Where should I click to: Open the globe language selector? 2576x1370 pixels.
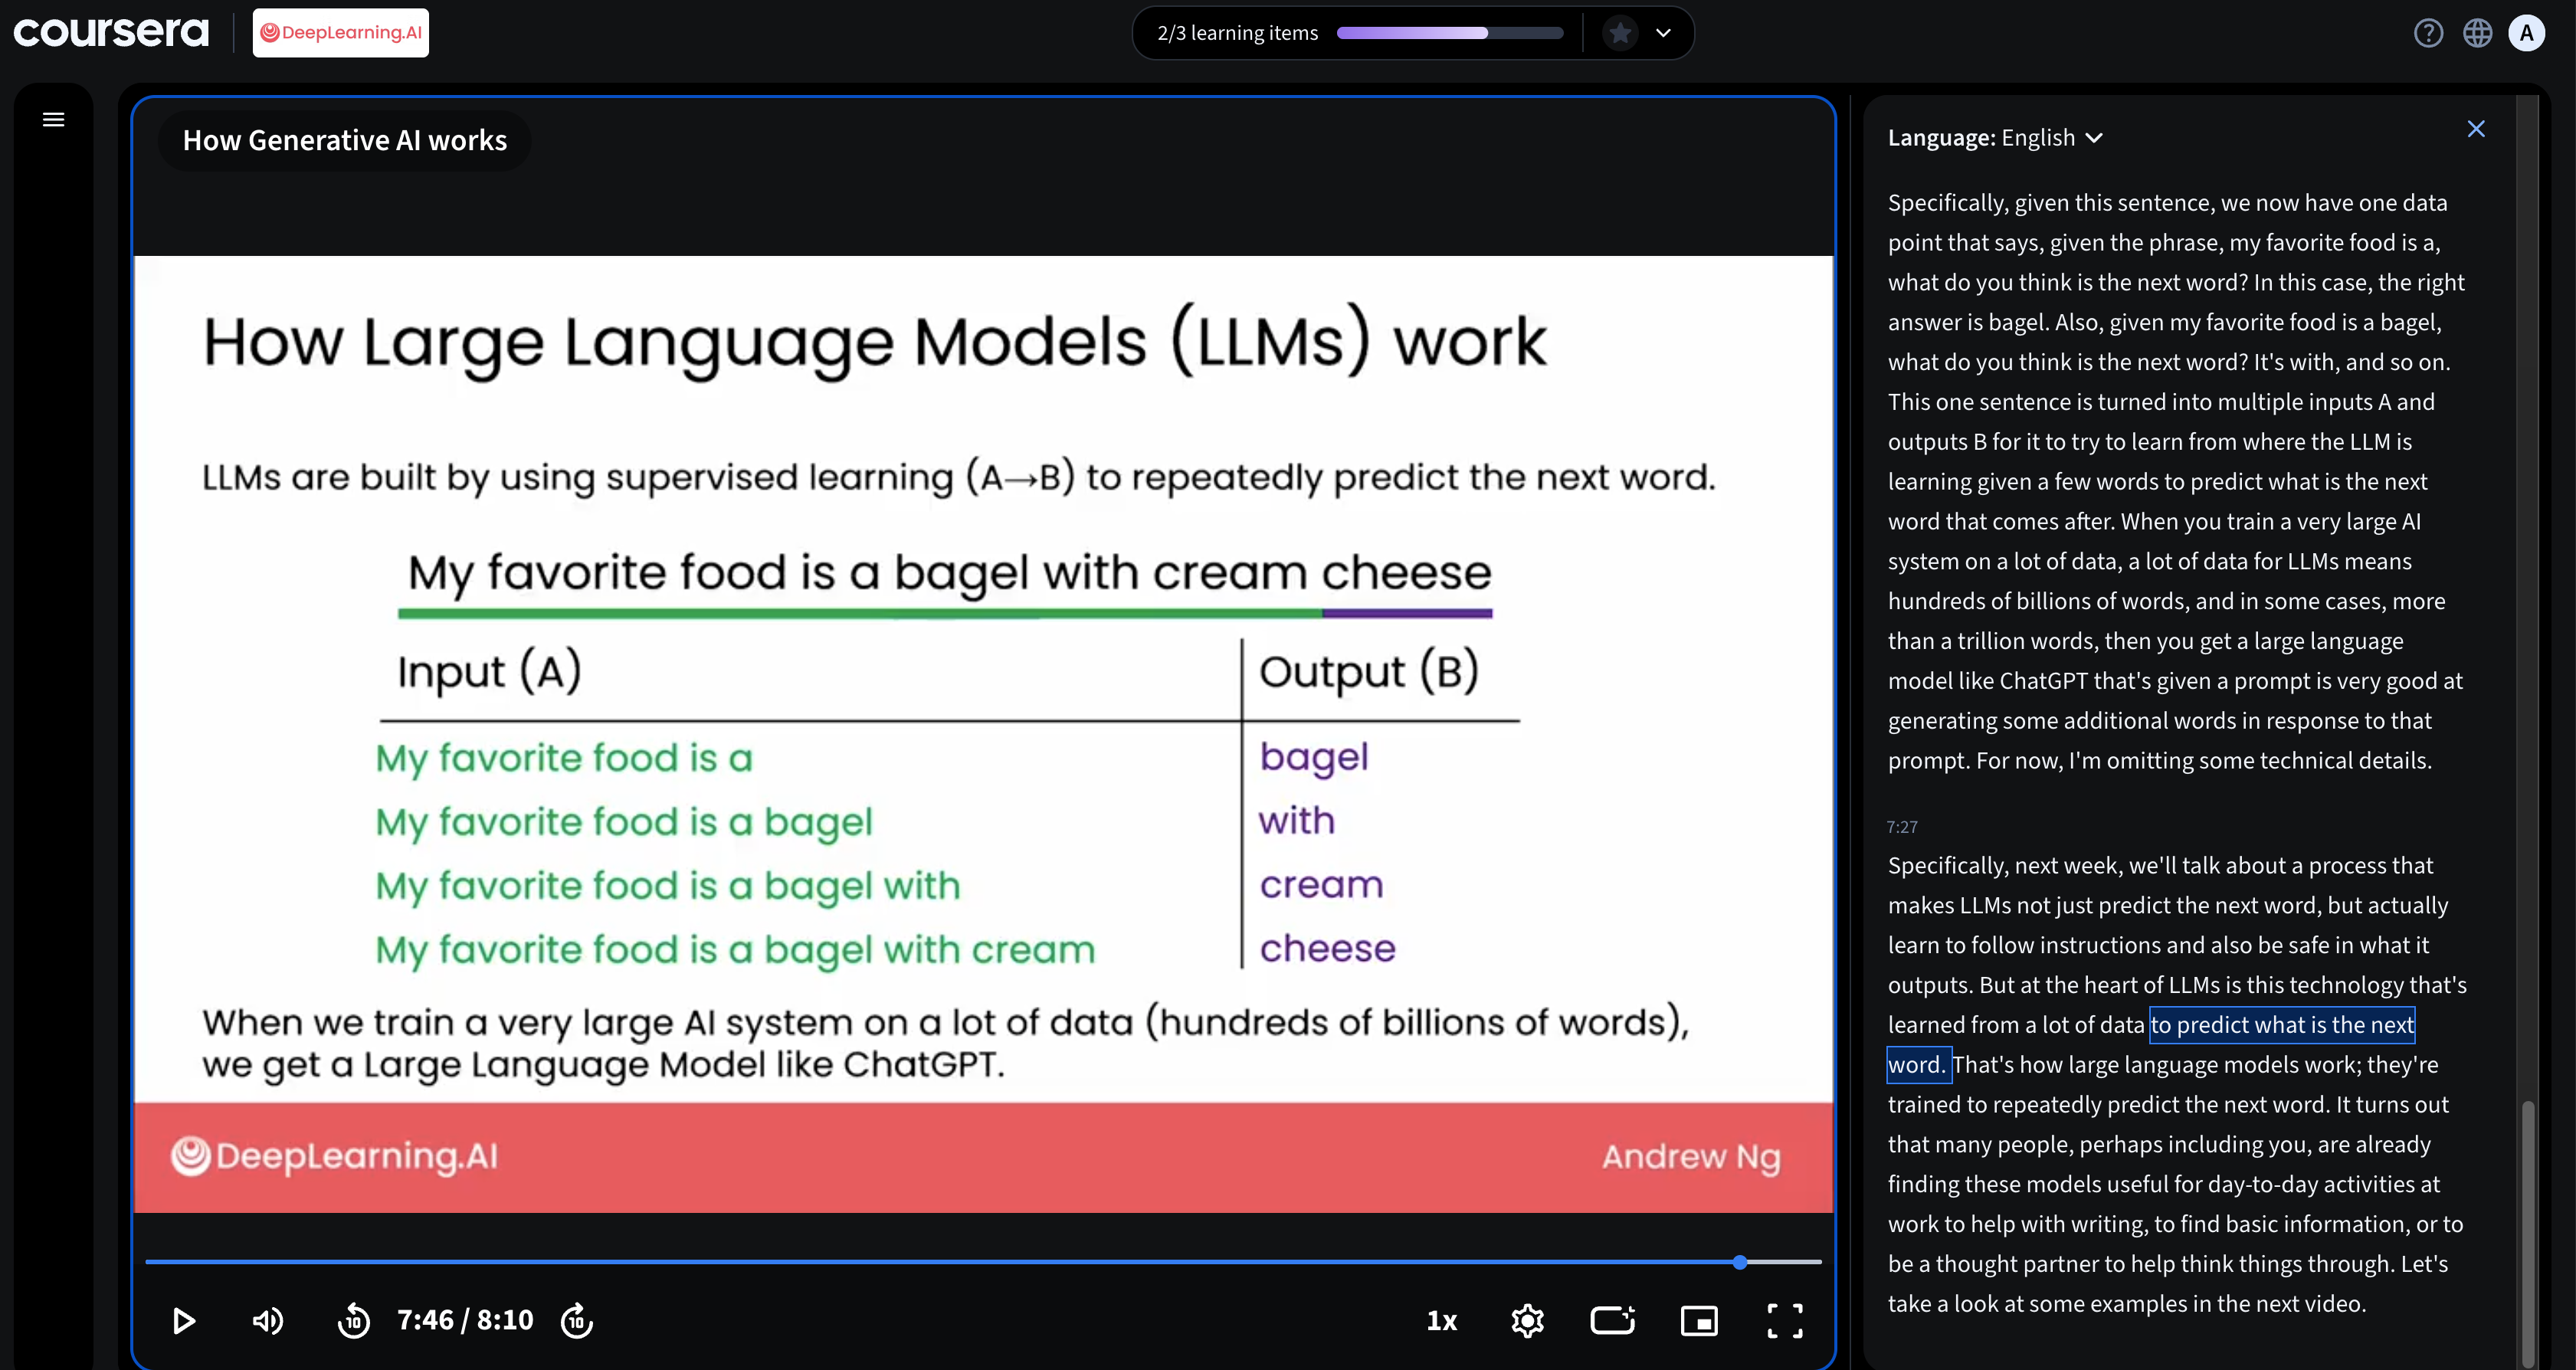click(x=2477, y=33)
